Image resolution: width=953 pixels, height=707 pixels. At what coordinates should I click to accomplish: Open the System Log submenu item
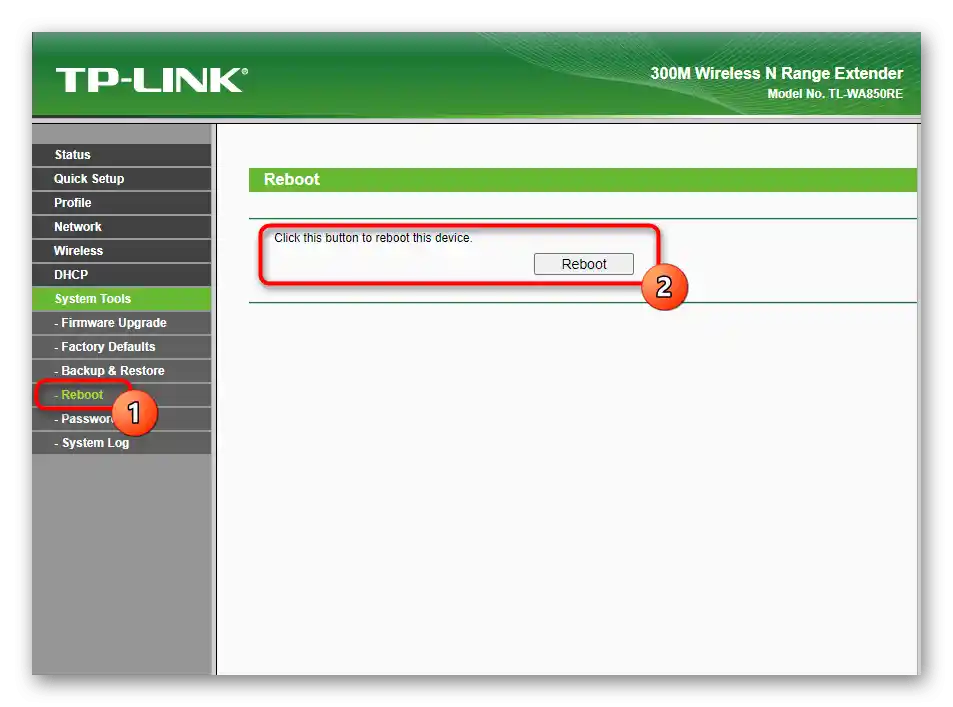[122, 443]
